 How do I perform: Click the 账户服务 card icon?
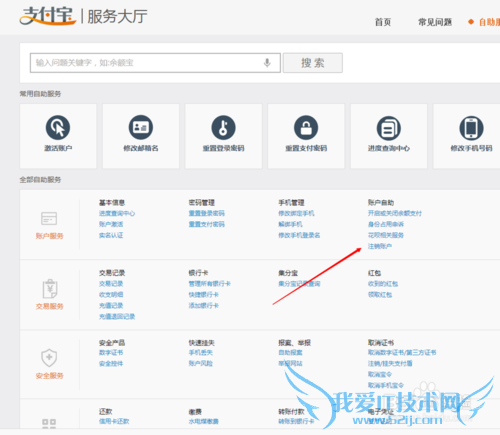pos(49,219)
